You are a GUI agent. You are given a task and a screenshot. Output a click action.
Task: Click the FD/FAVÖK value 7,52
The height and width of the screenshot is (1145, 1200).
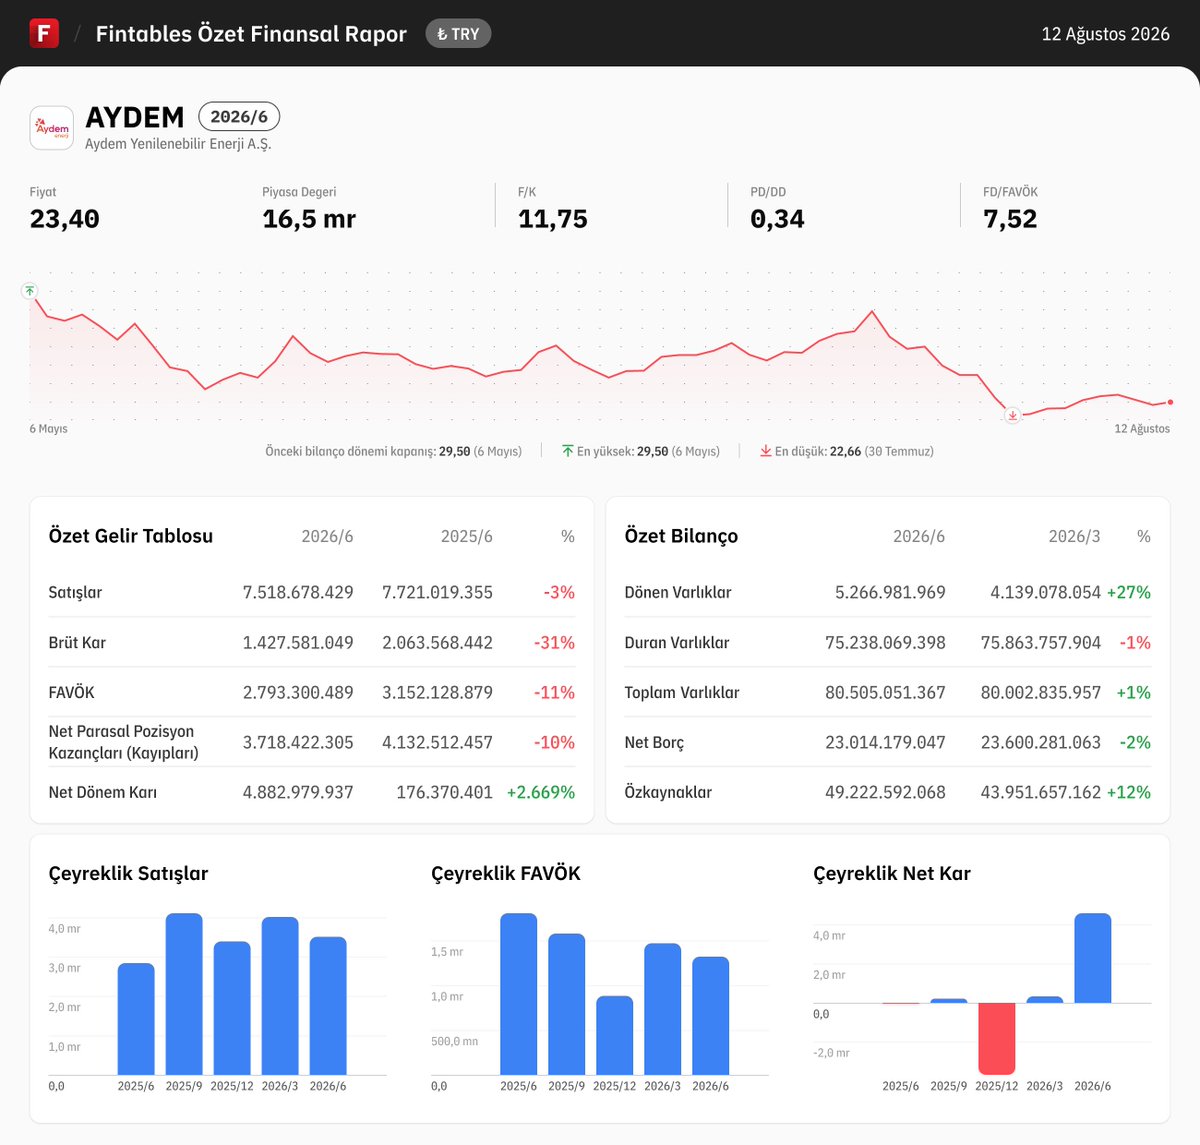click(1010, 219)
